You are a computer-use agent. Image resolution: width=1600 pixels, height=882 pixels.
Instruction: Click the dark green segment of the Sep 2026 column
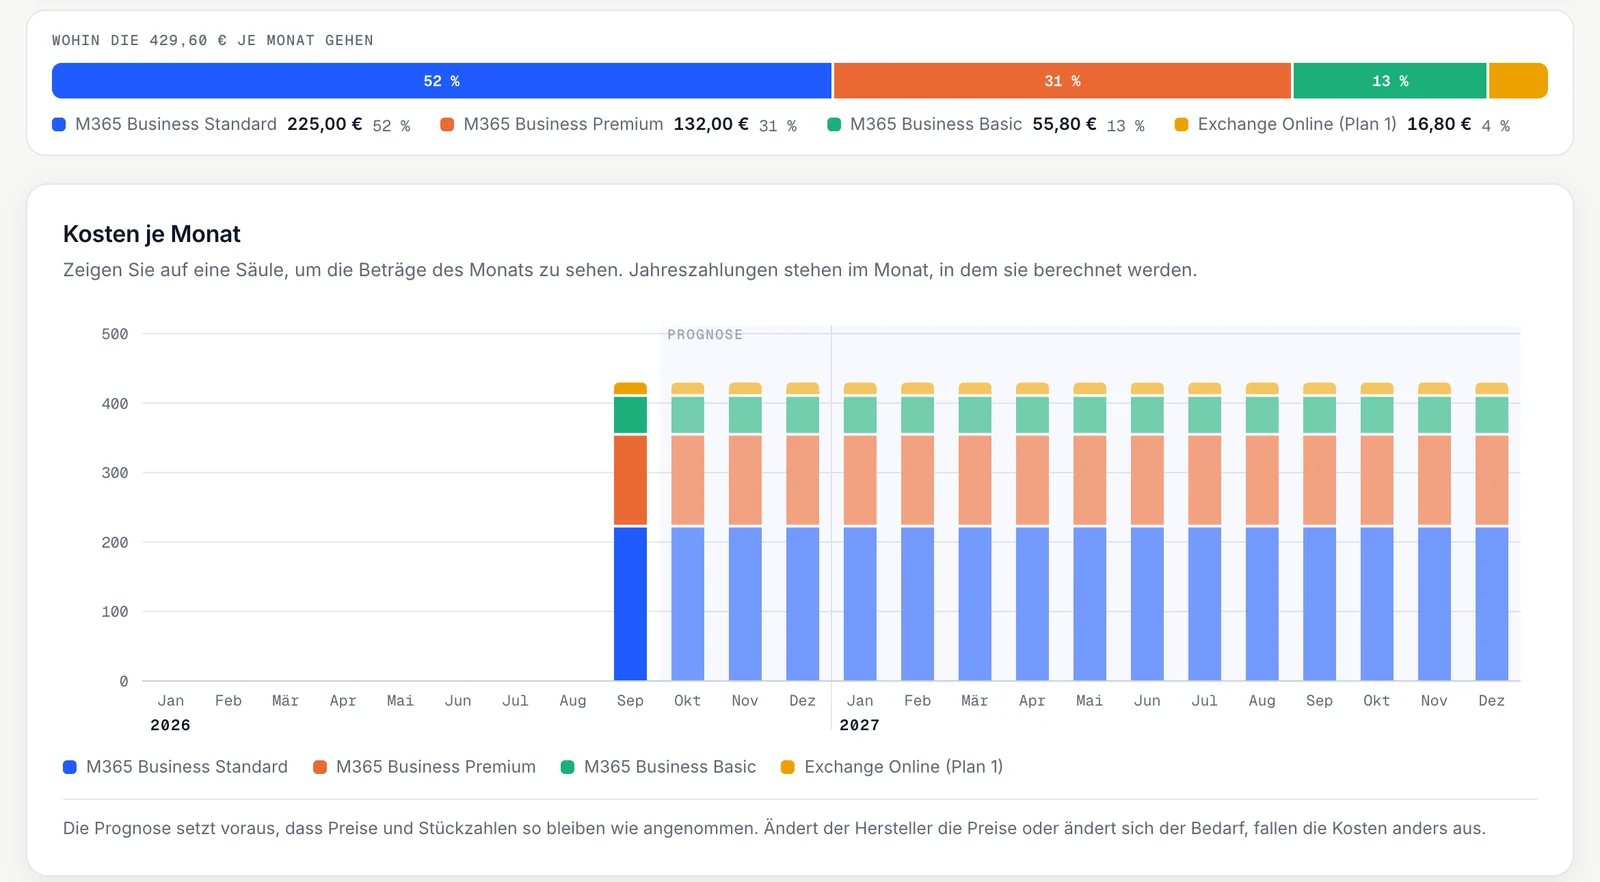pyautogui.click(x=630, y=415)
